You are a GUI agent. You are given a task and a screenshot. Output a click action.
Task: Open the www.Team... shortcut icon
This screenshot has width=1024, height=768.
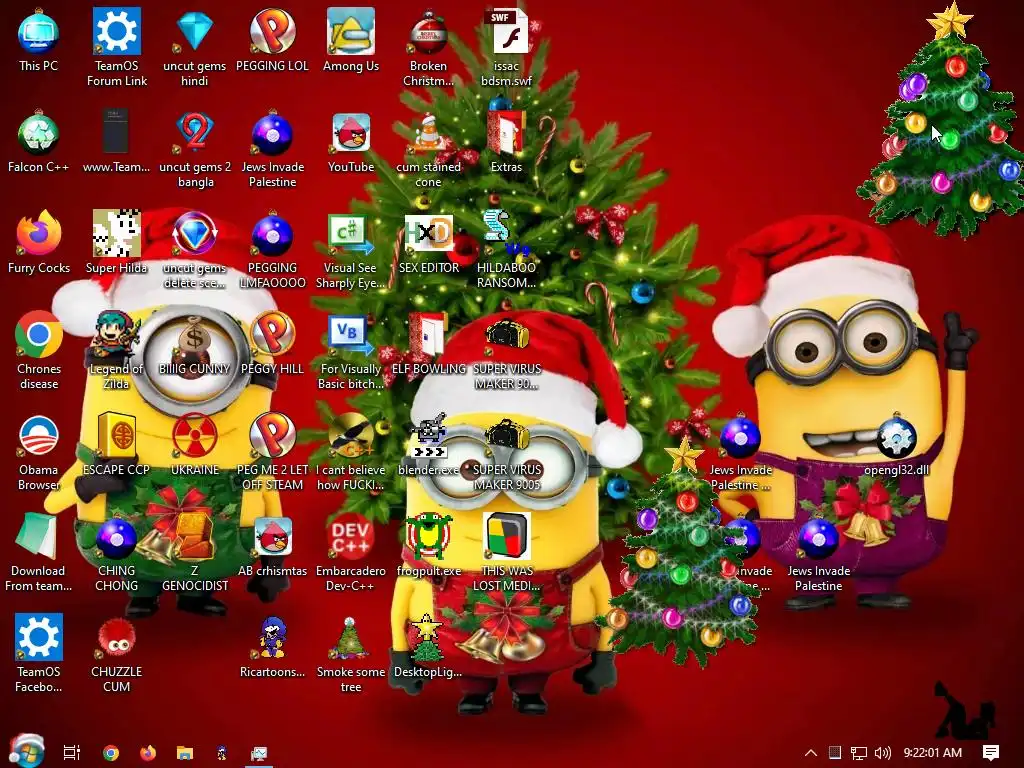point(116,133)
